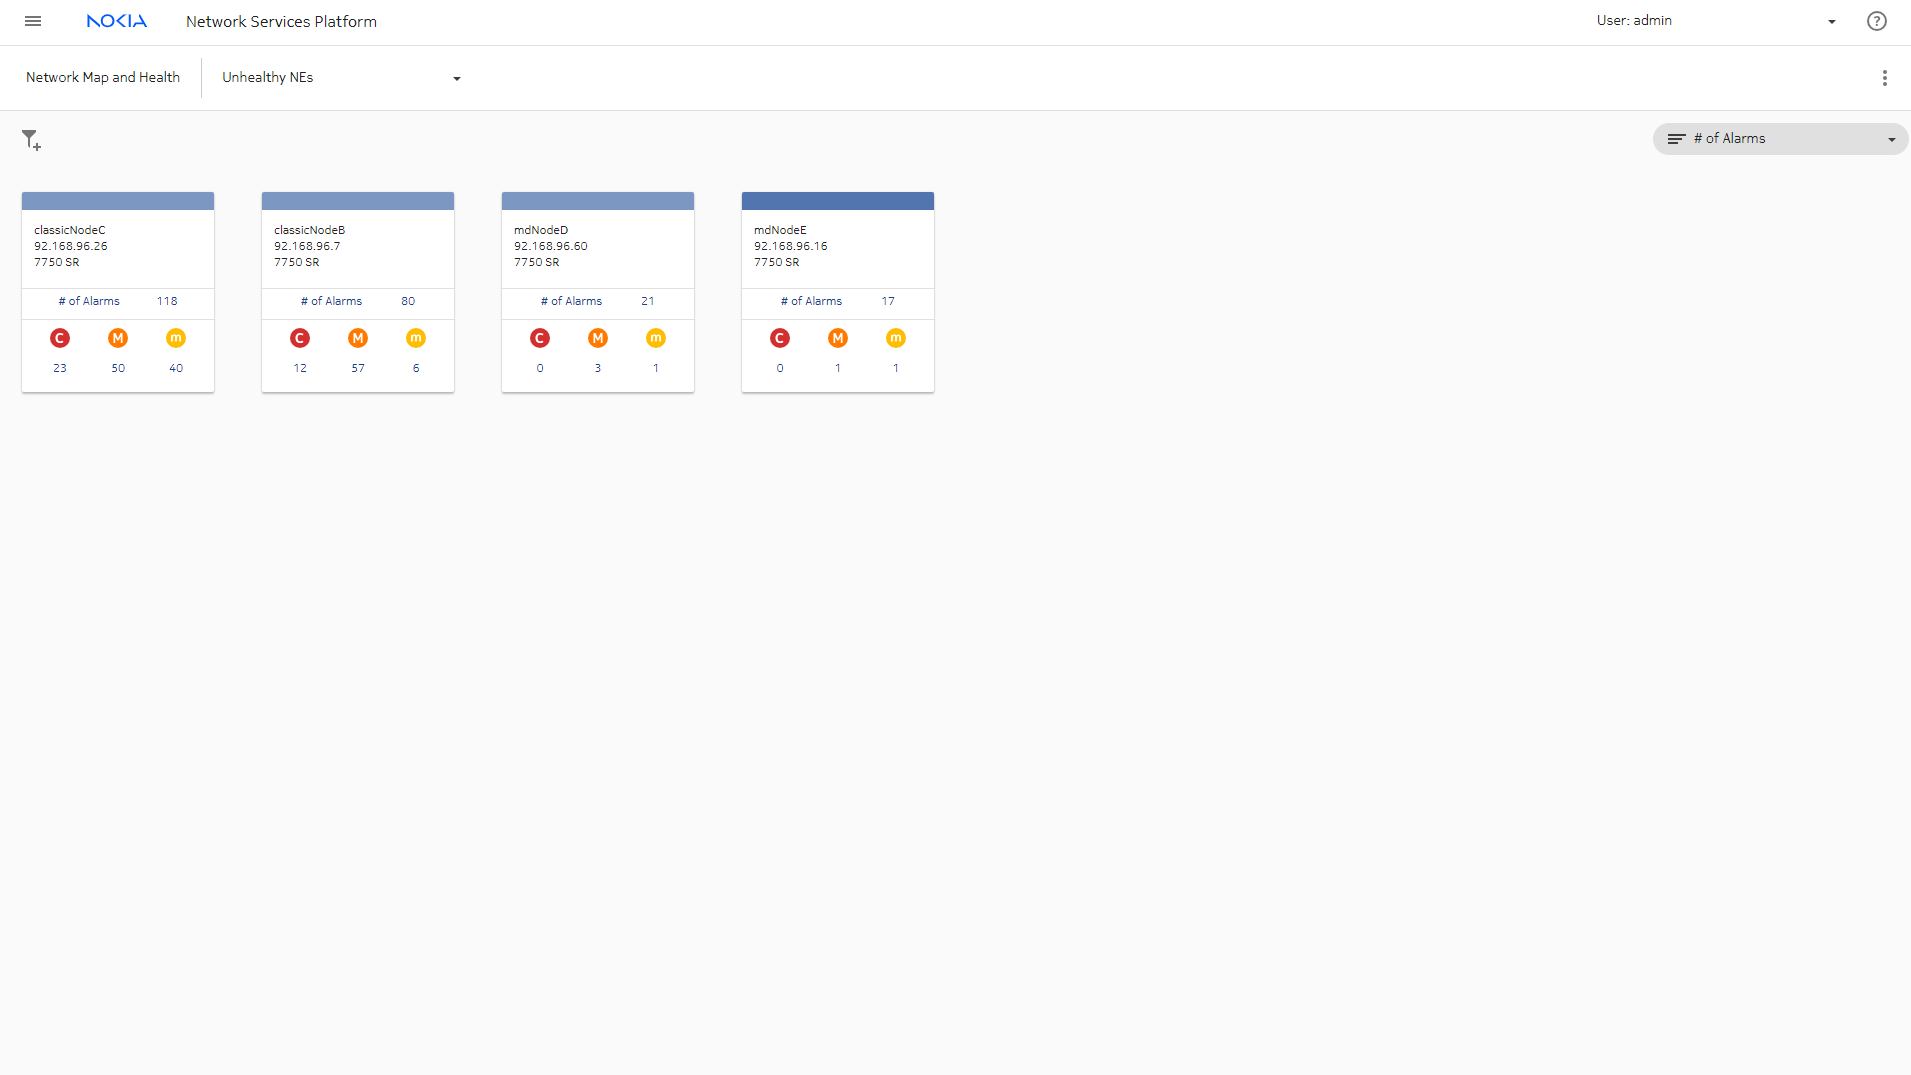Viewport: 1911px width, 1075px height.
Task: Click the major alarm icon on classicNodeB
Action: (x=358, y=338)
